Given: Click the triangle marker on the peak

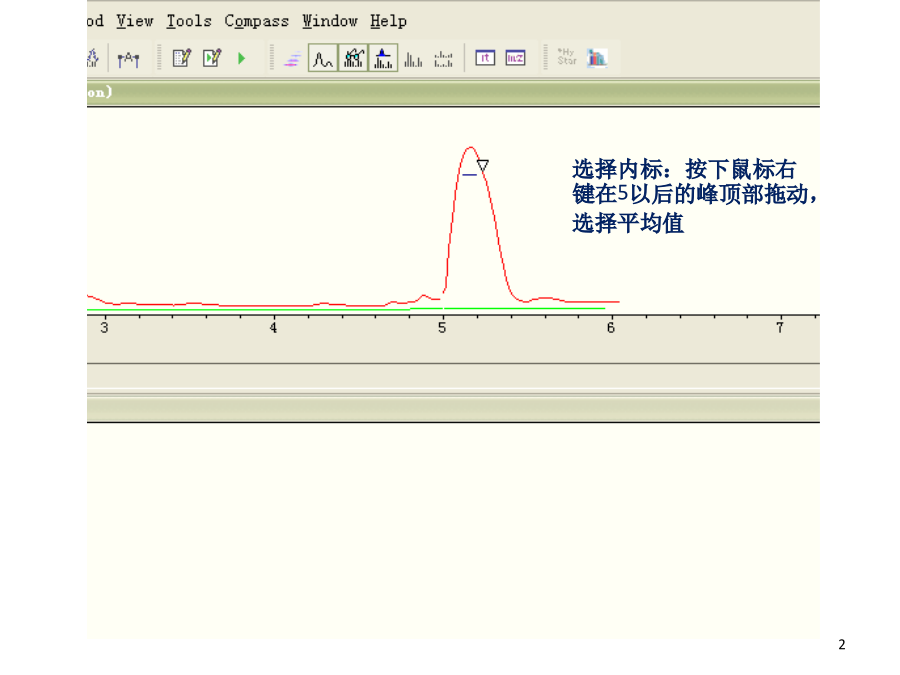Looking at the screenshot, I should [483, 165].
